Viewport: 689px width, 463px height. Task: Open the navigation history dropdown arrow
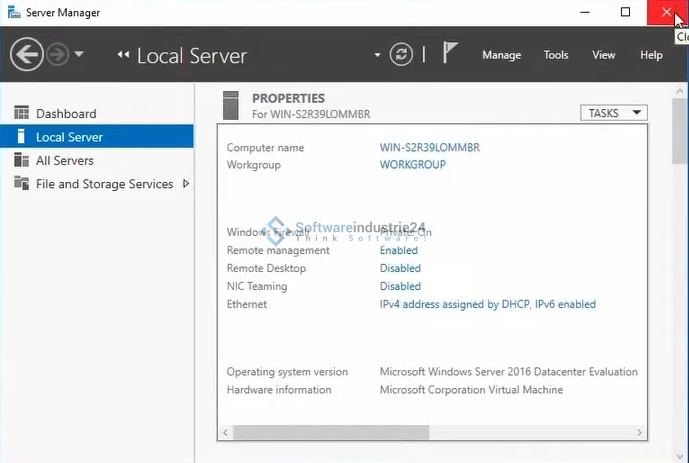pyautogui.click(x=79, y=55)
